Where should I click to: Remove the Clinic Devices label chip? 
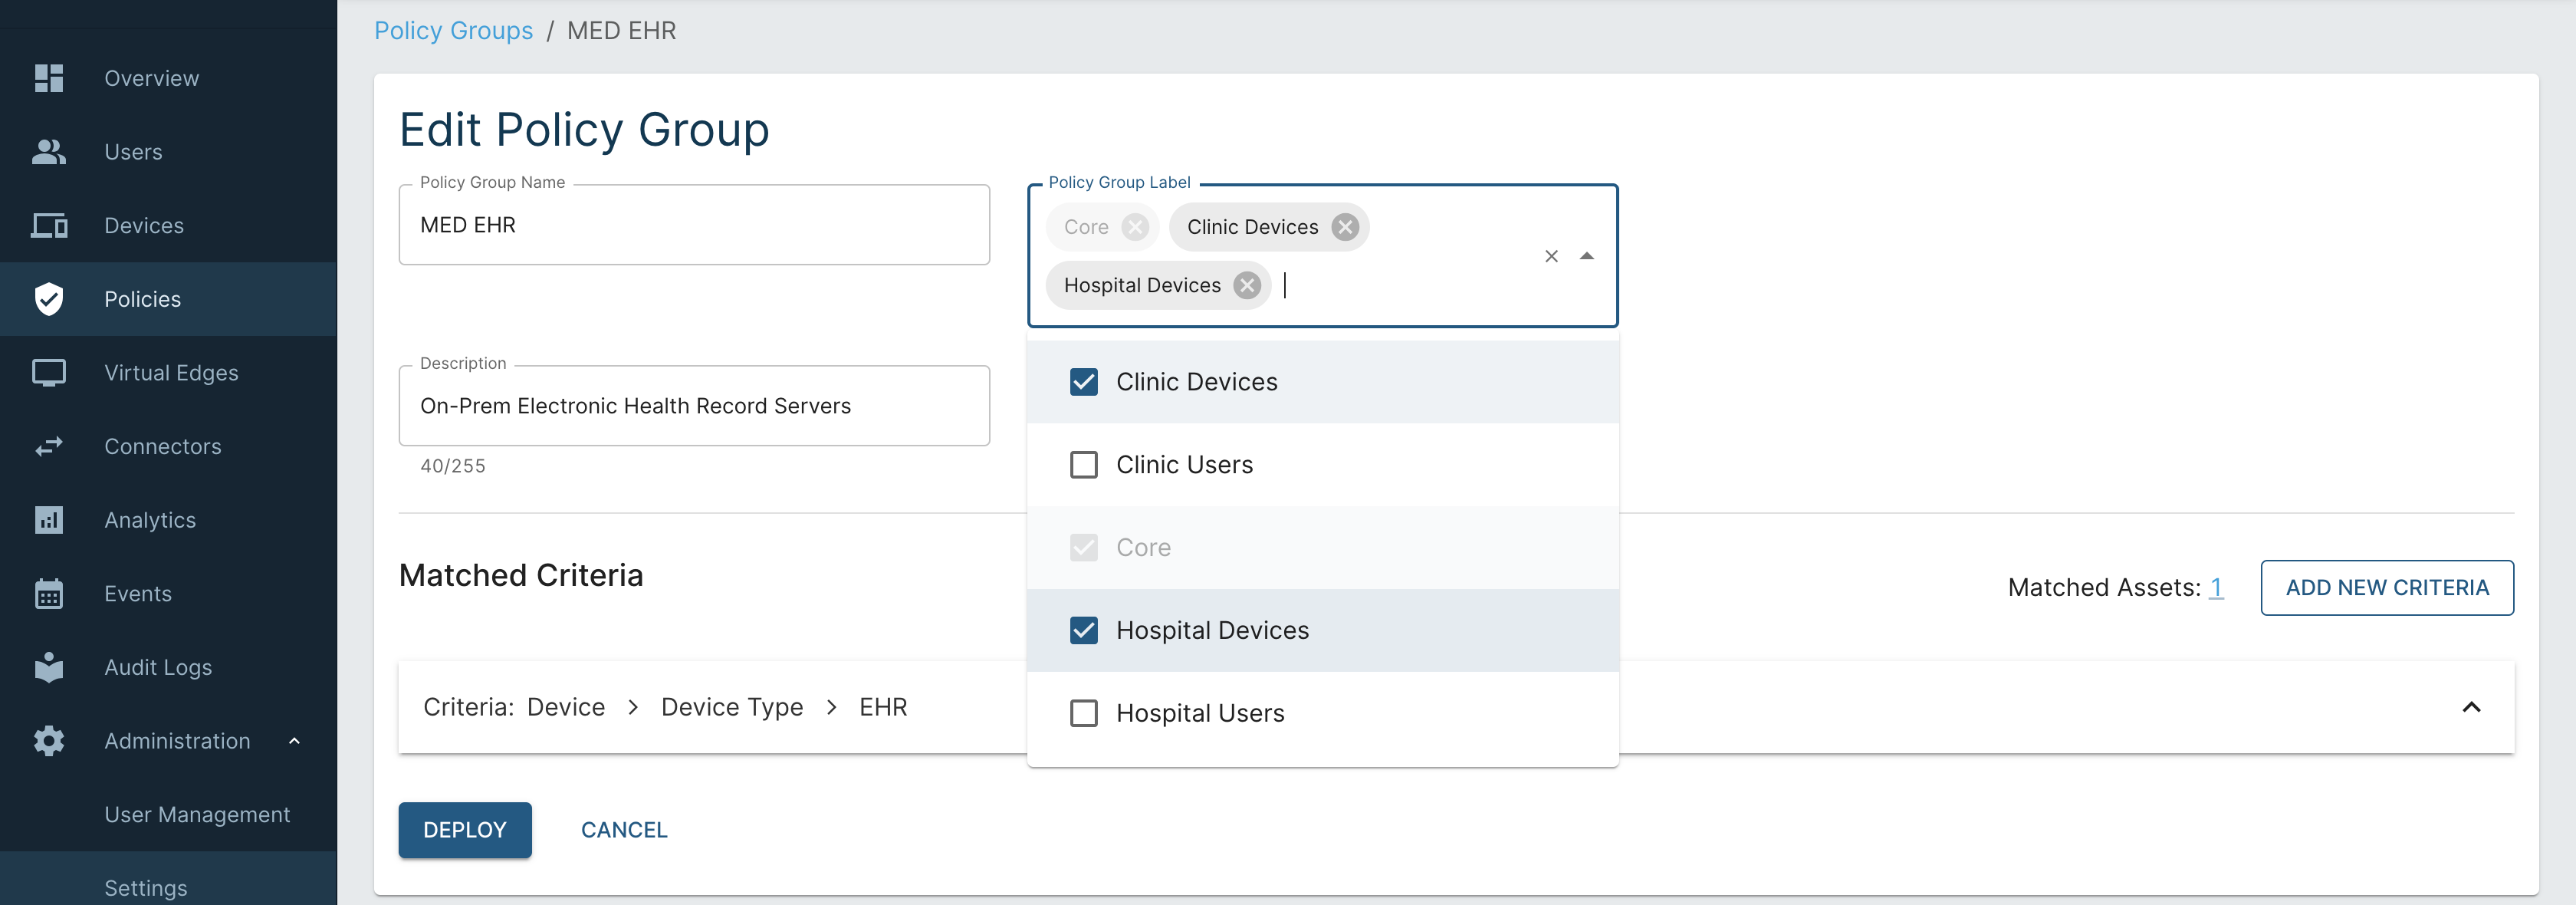(1345, 227)
